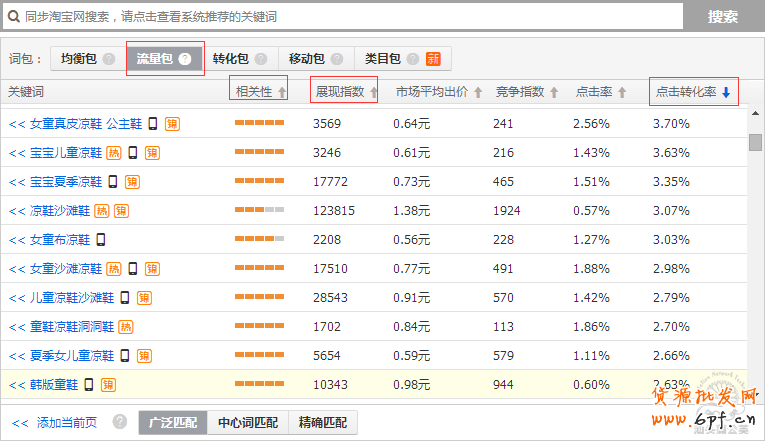Viewport: 766px width, 441px height.
Task: Click the orange 新 badge on 类目包
Action: coord(433,59)
